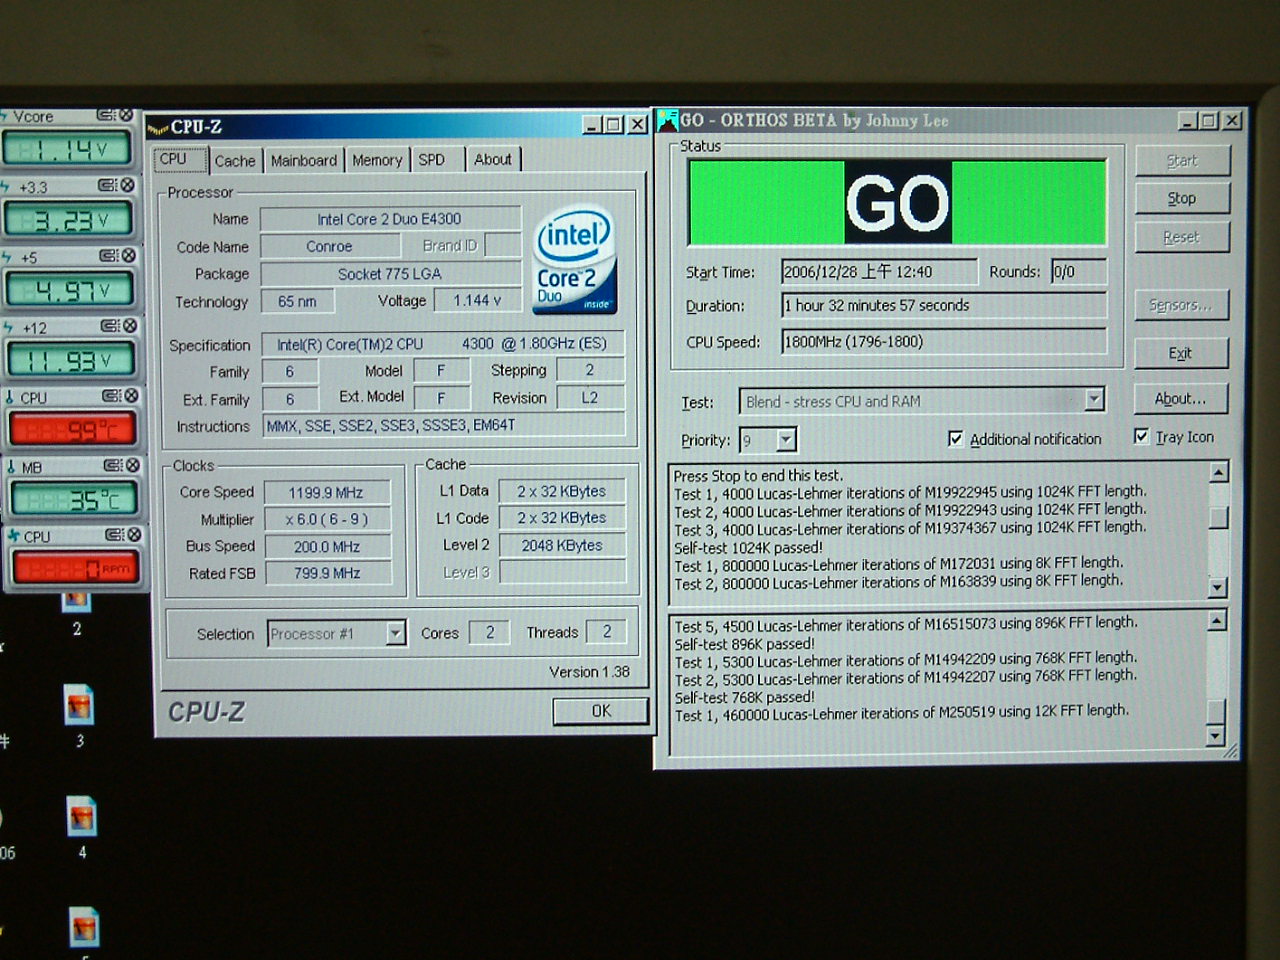Click the lower log's scroll down arrow
The width and height of the screenshot is (1280, 960).
[x=1216, y=737]
